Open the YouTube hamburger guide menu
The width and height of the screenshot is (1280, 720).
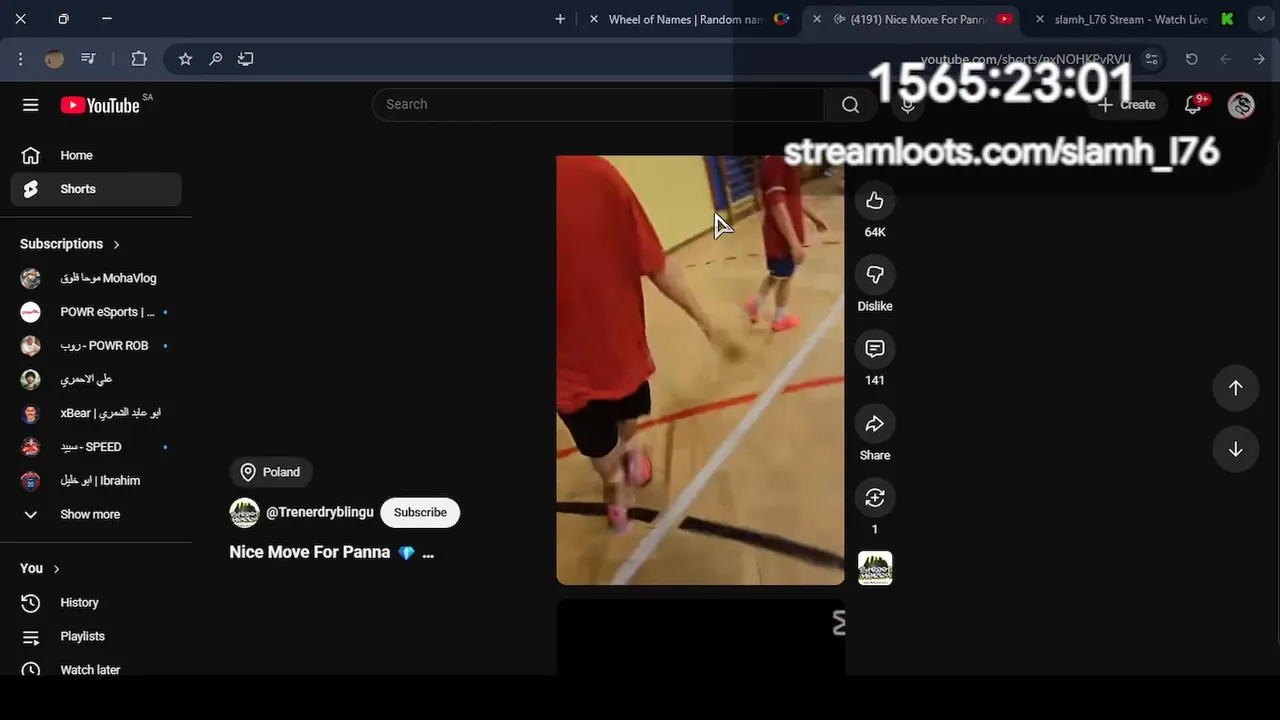31,105
